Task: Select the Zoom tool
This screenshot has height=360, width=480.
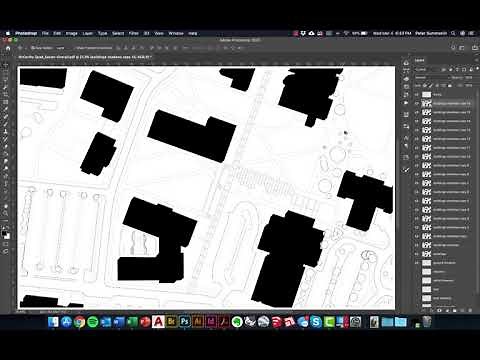Action: coord(5,213)
